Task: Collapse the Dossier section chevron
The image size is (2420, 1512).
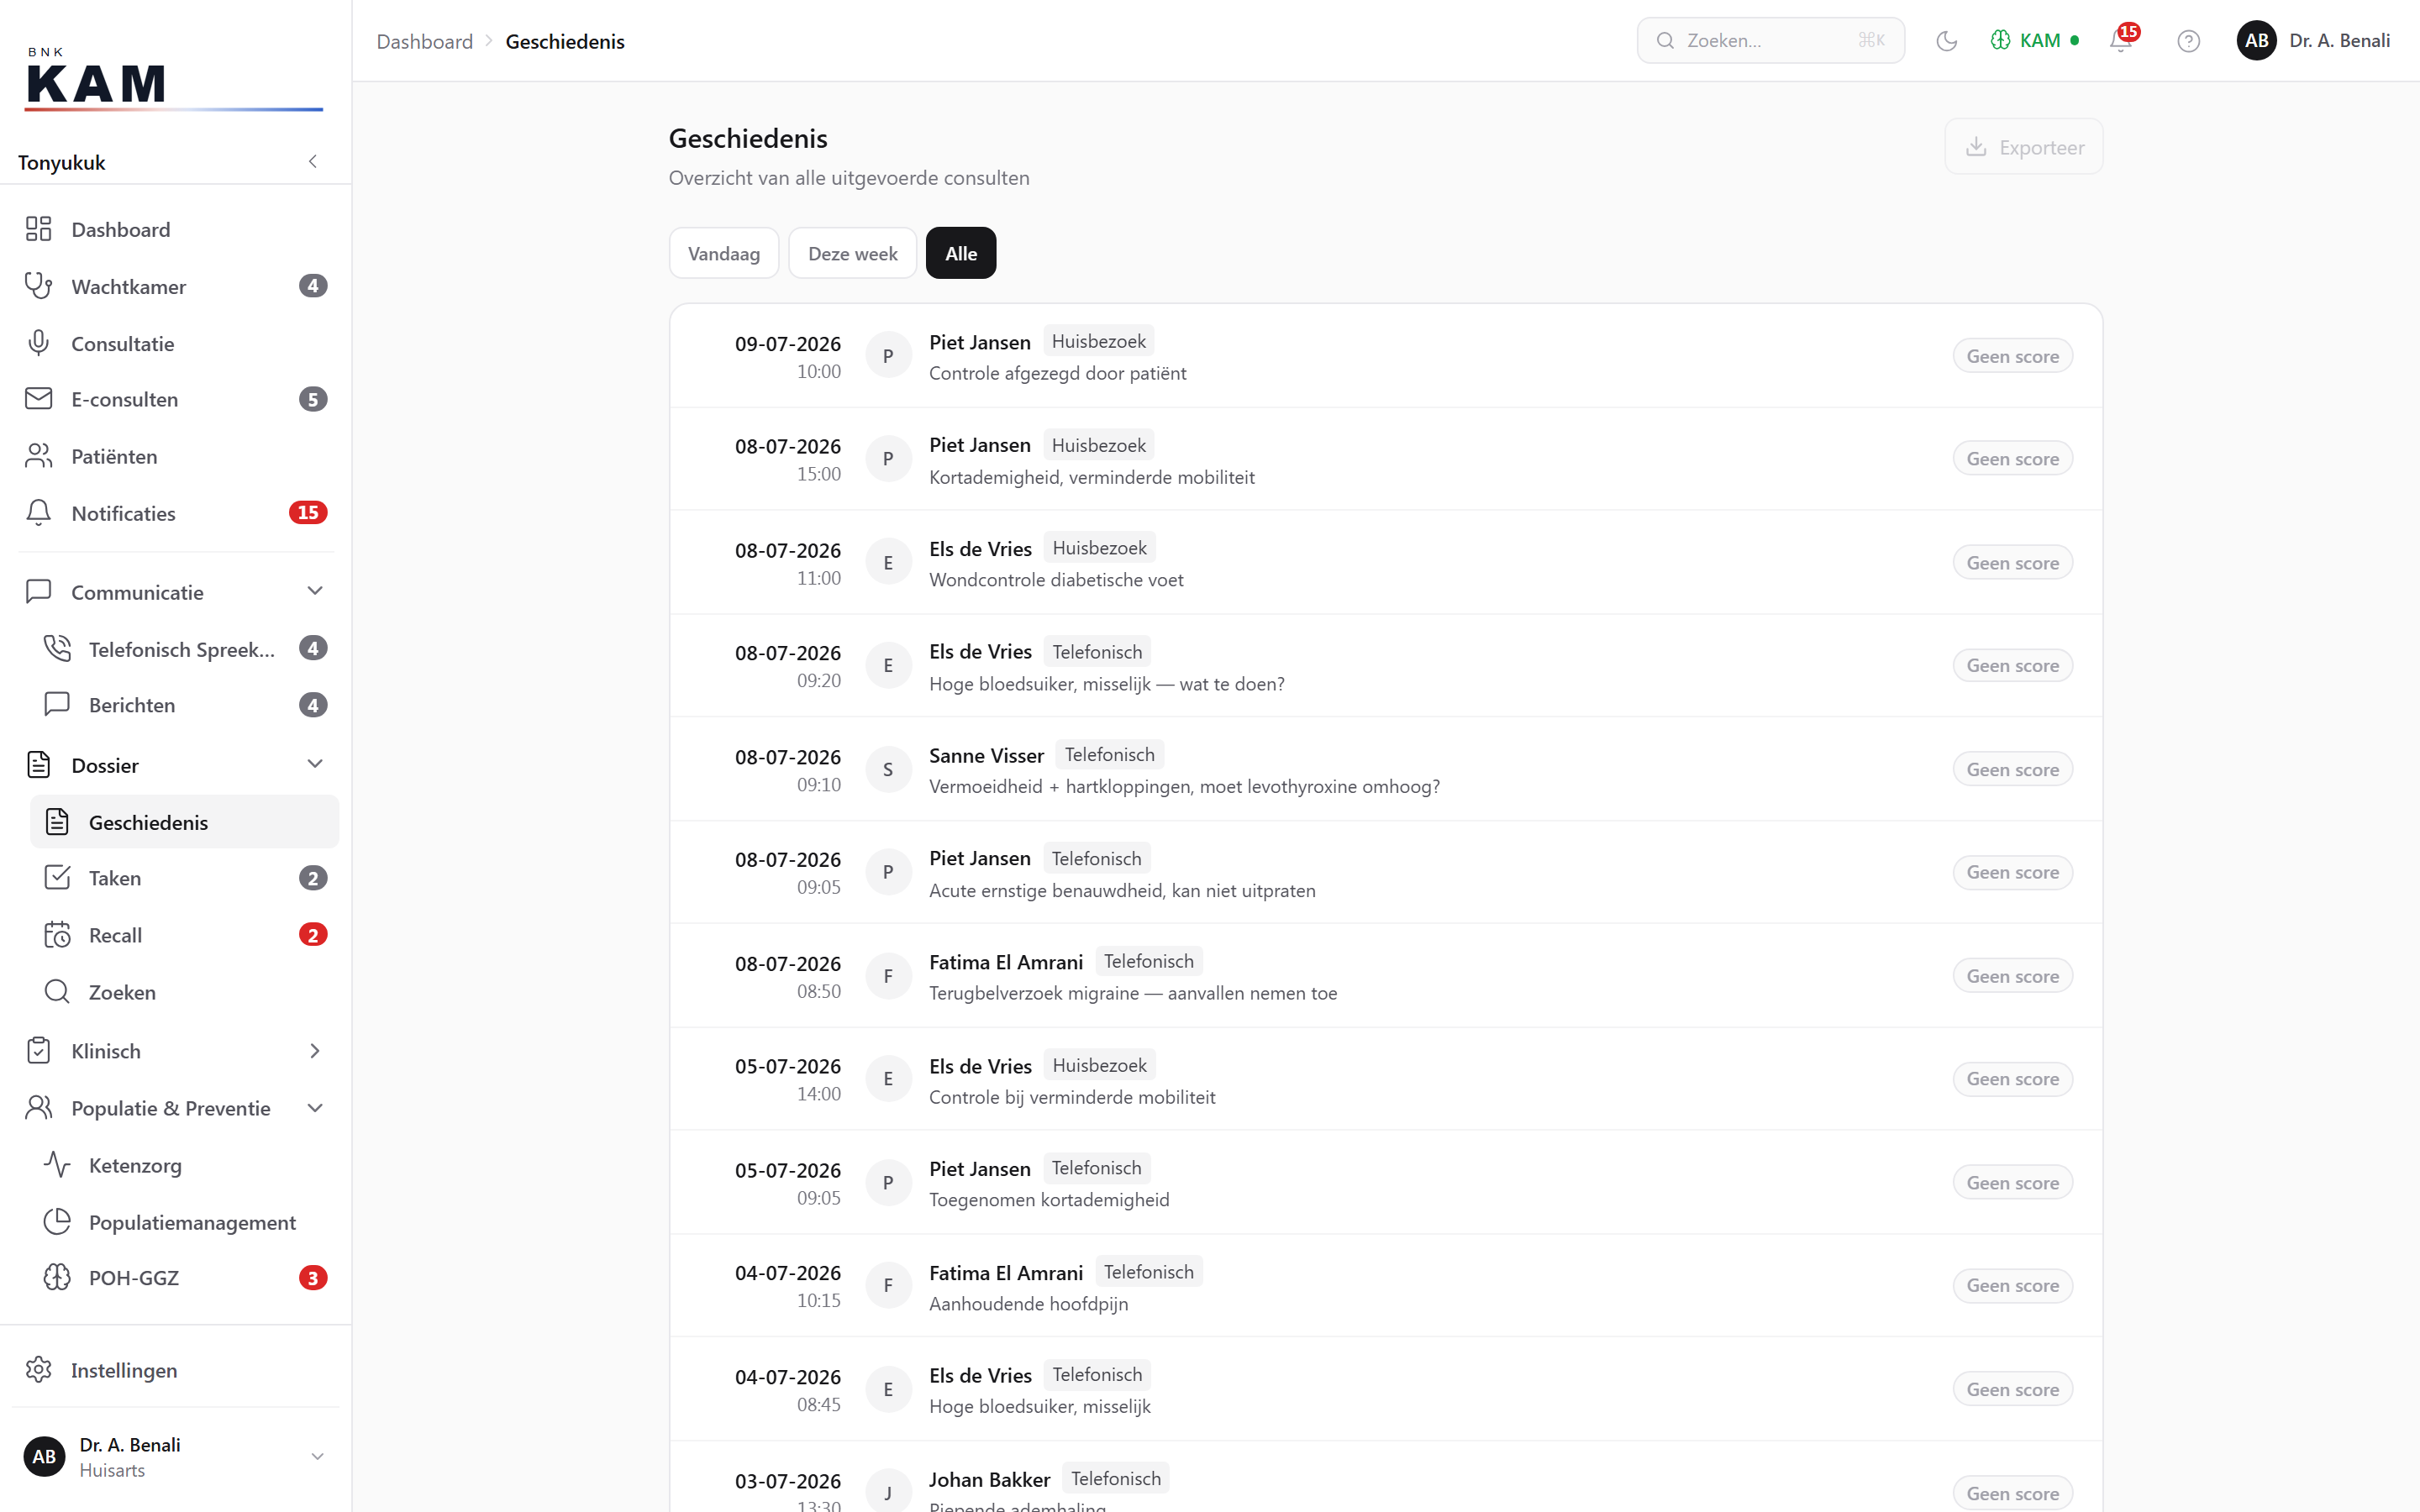Action: [x=315, y=765]
